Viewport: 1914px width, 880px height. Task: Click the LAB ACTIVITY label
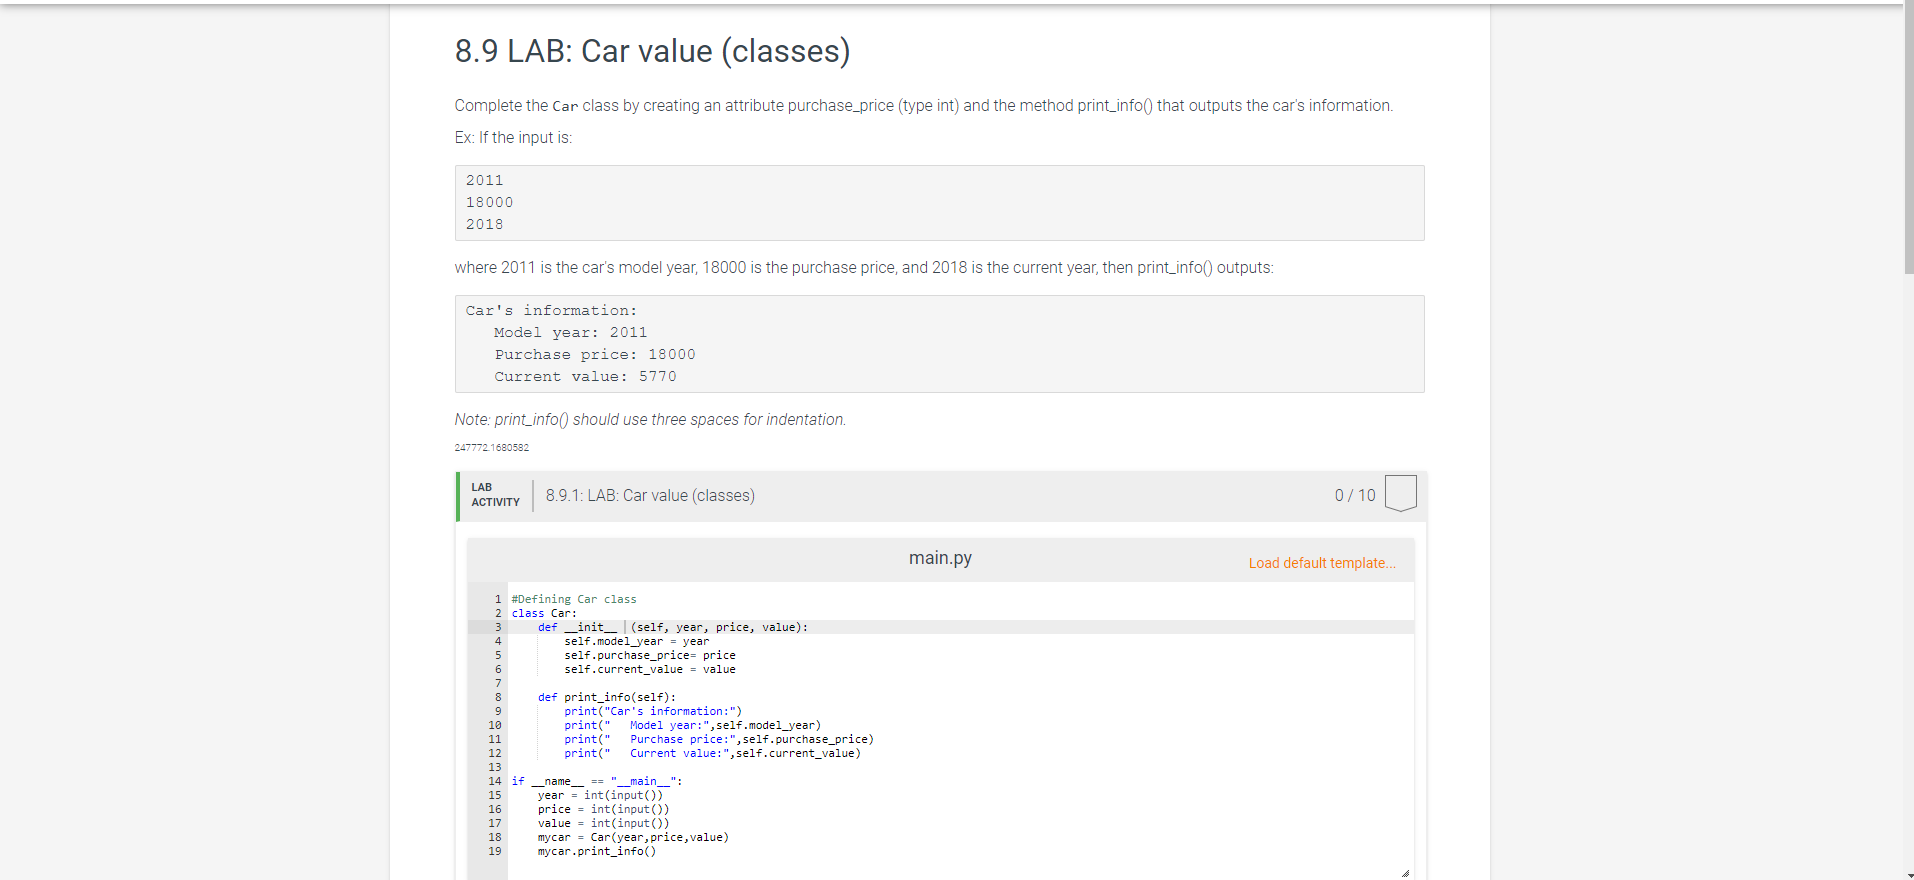495,495
